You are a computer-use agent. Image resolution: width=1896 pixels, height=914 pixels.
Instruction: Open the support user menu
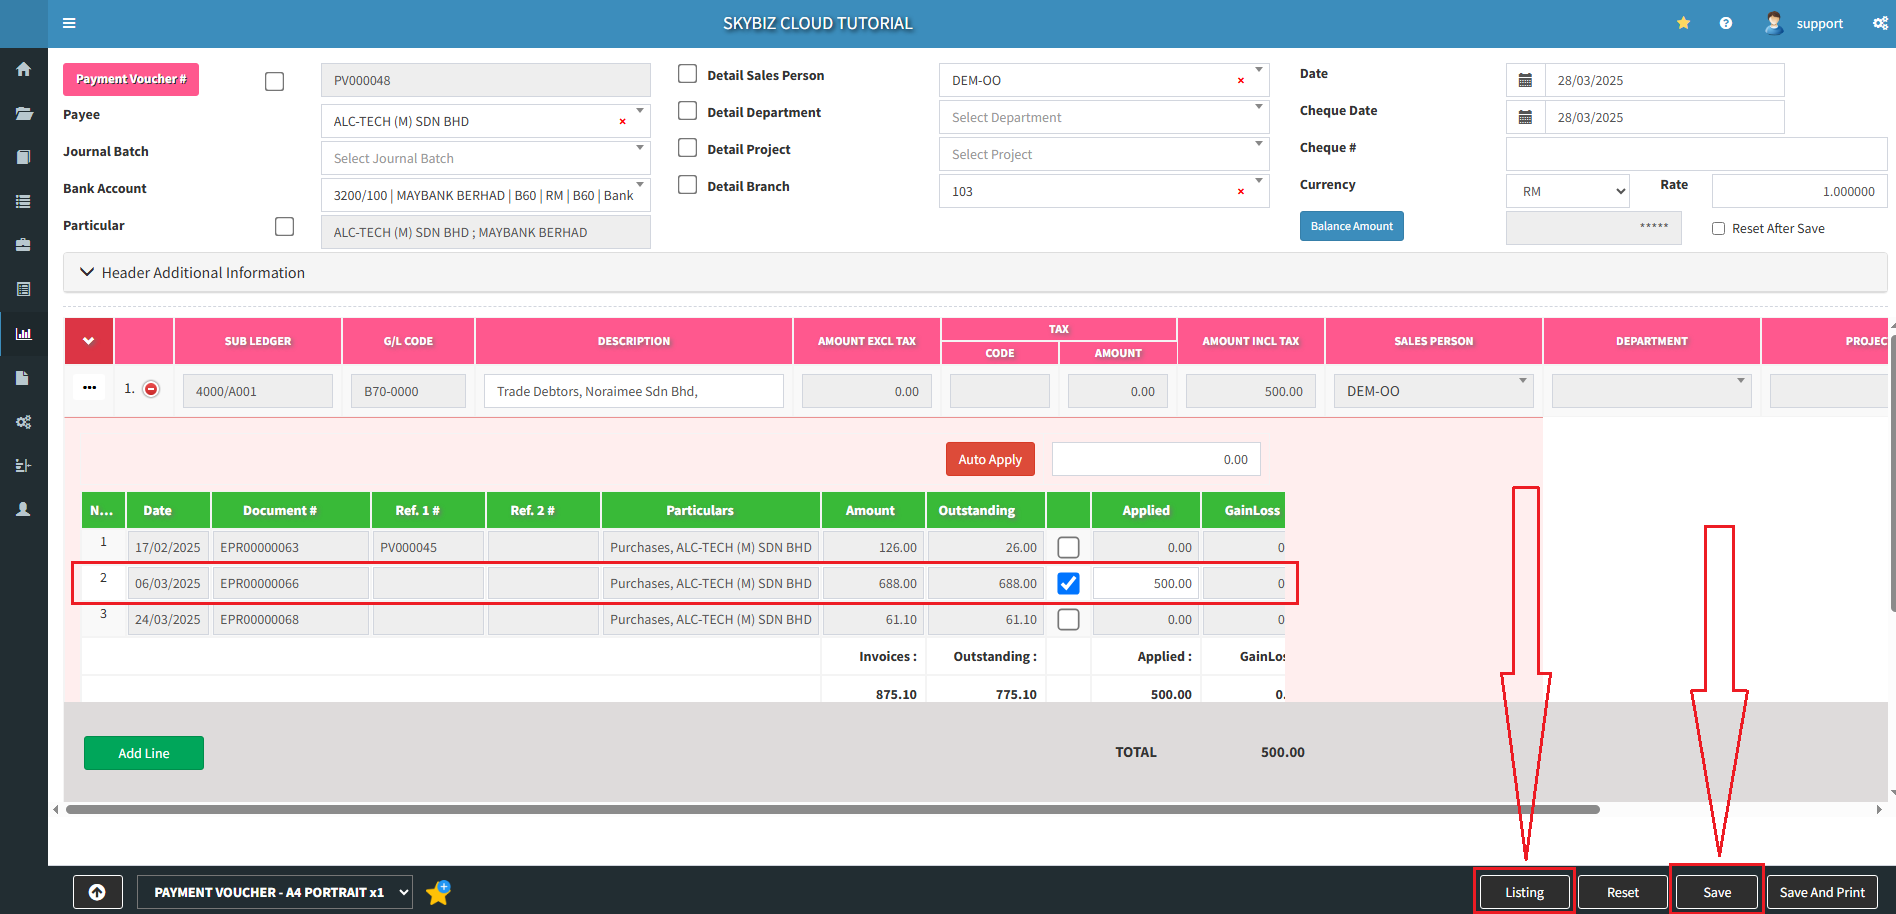(x=1805, y=23)
